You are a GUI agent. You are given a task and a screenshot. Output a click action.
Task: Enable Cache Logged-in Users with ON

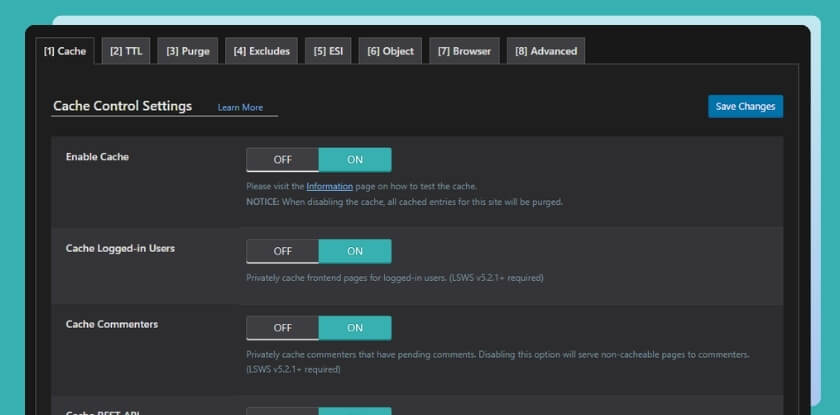click(x=355, y=251)
